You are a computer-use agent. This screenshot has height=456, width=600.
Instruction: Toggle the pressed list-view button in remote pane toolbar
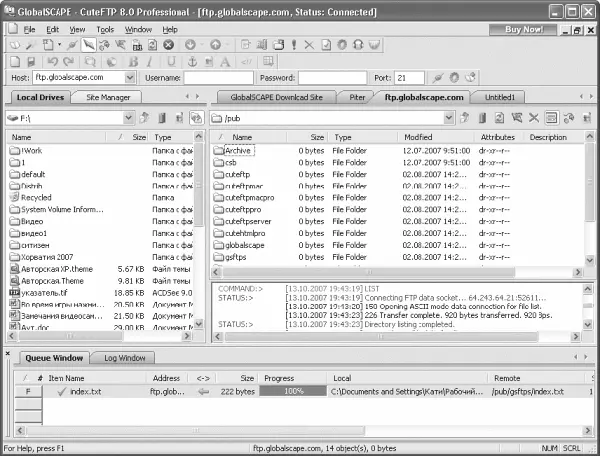pos(551,118)
